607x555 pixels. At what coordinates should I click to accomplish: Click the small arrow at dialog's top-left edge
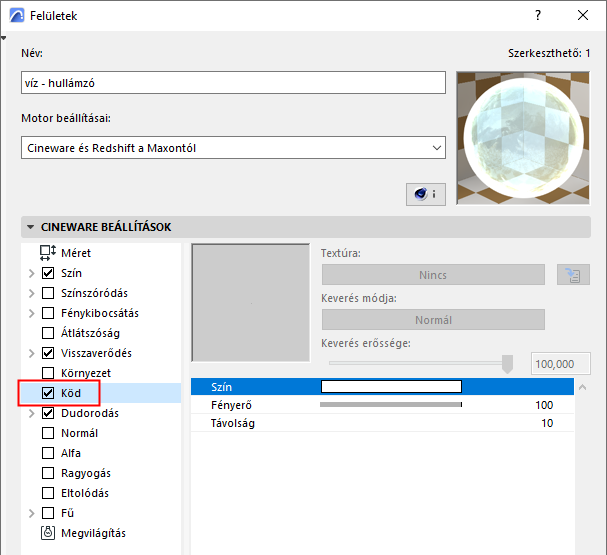(3, 38)
